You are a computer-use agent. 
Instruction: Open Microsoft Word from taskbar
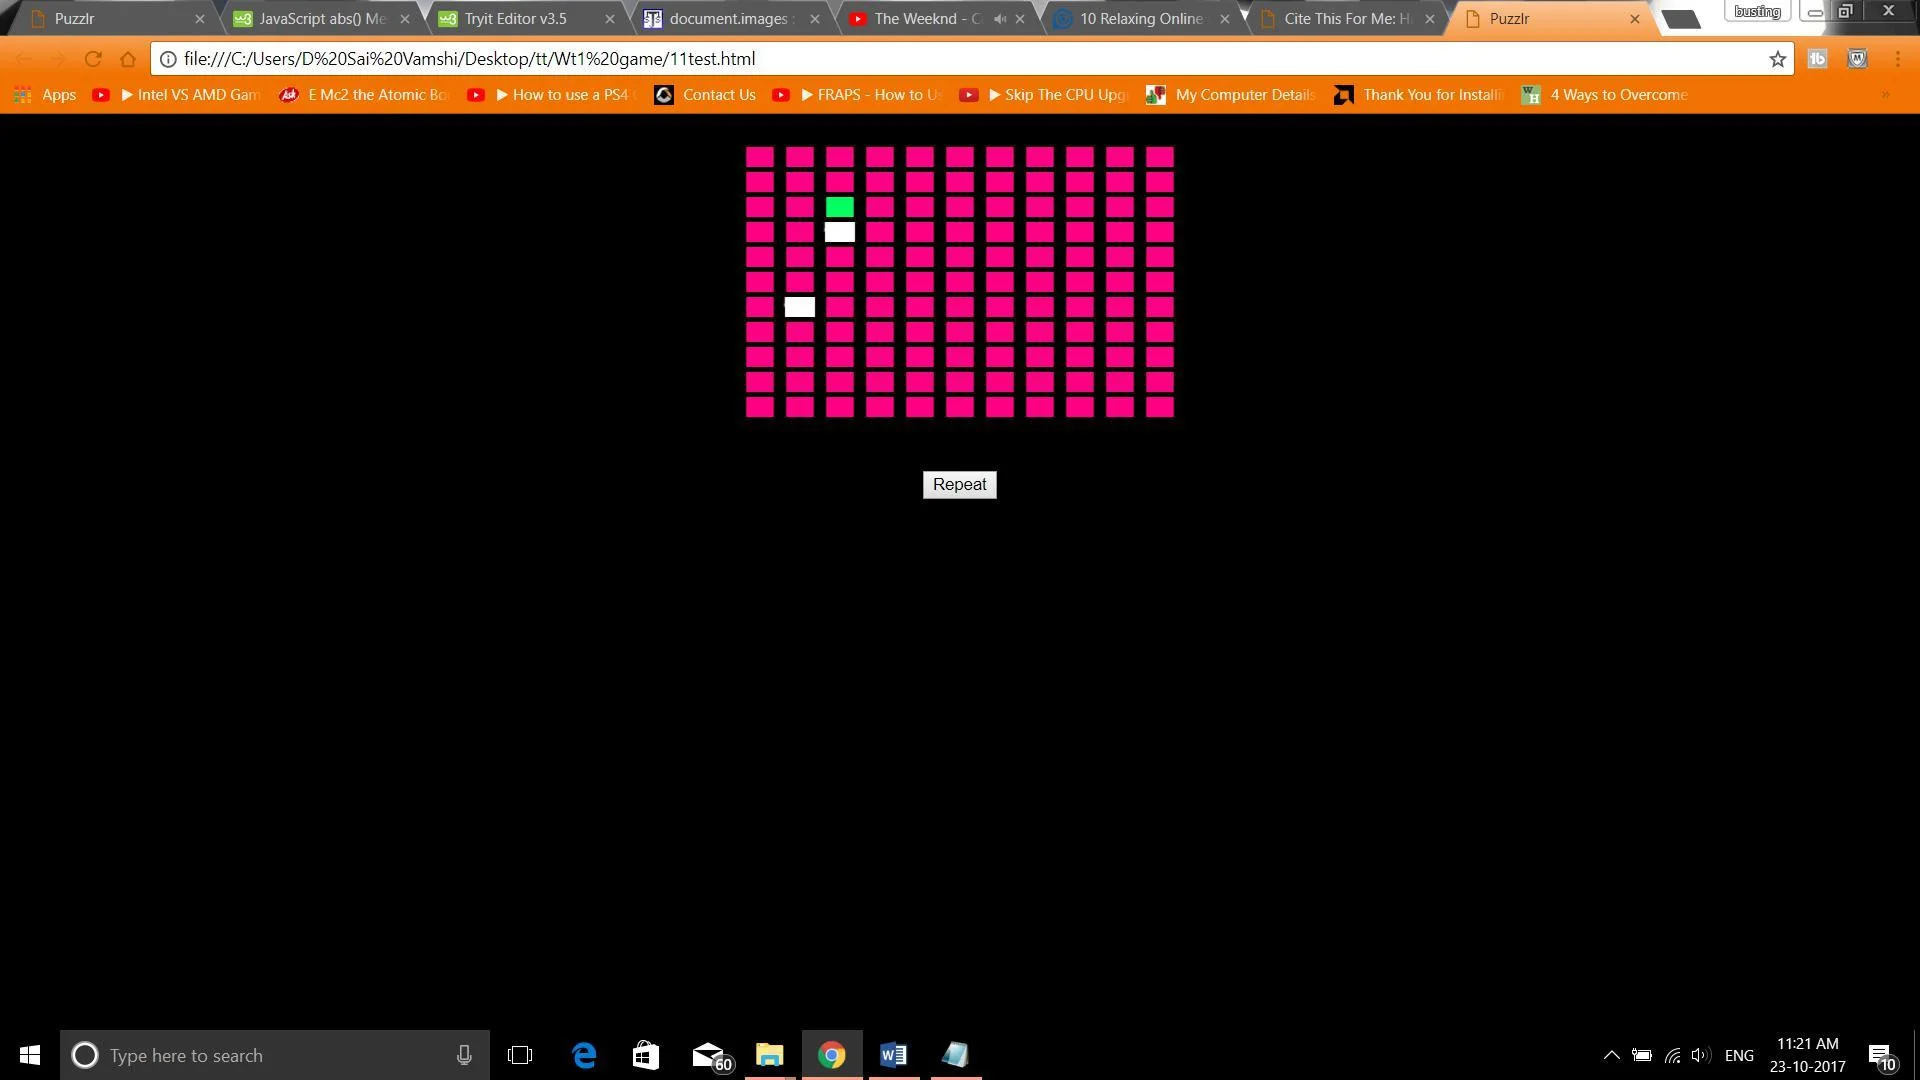(894, 1055)
